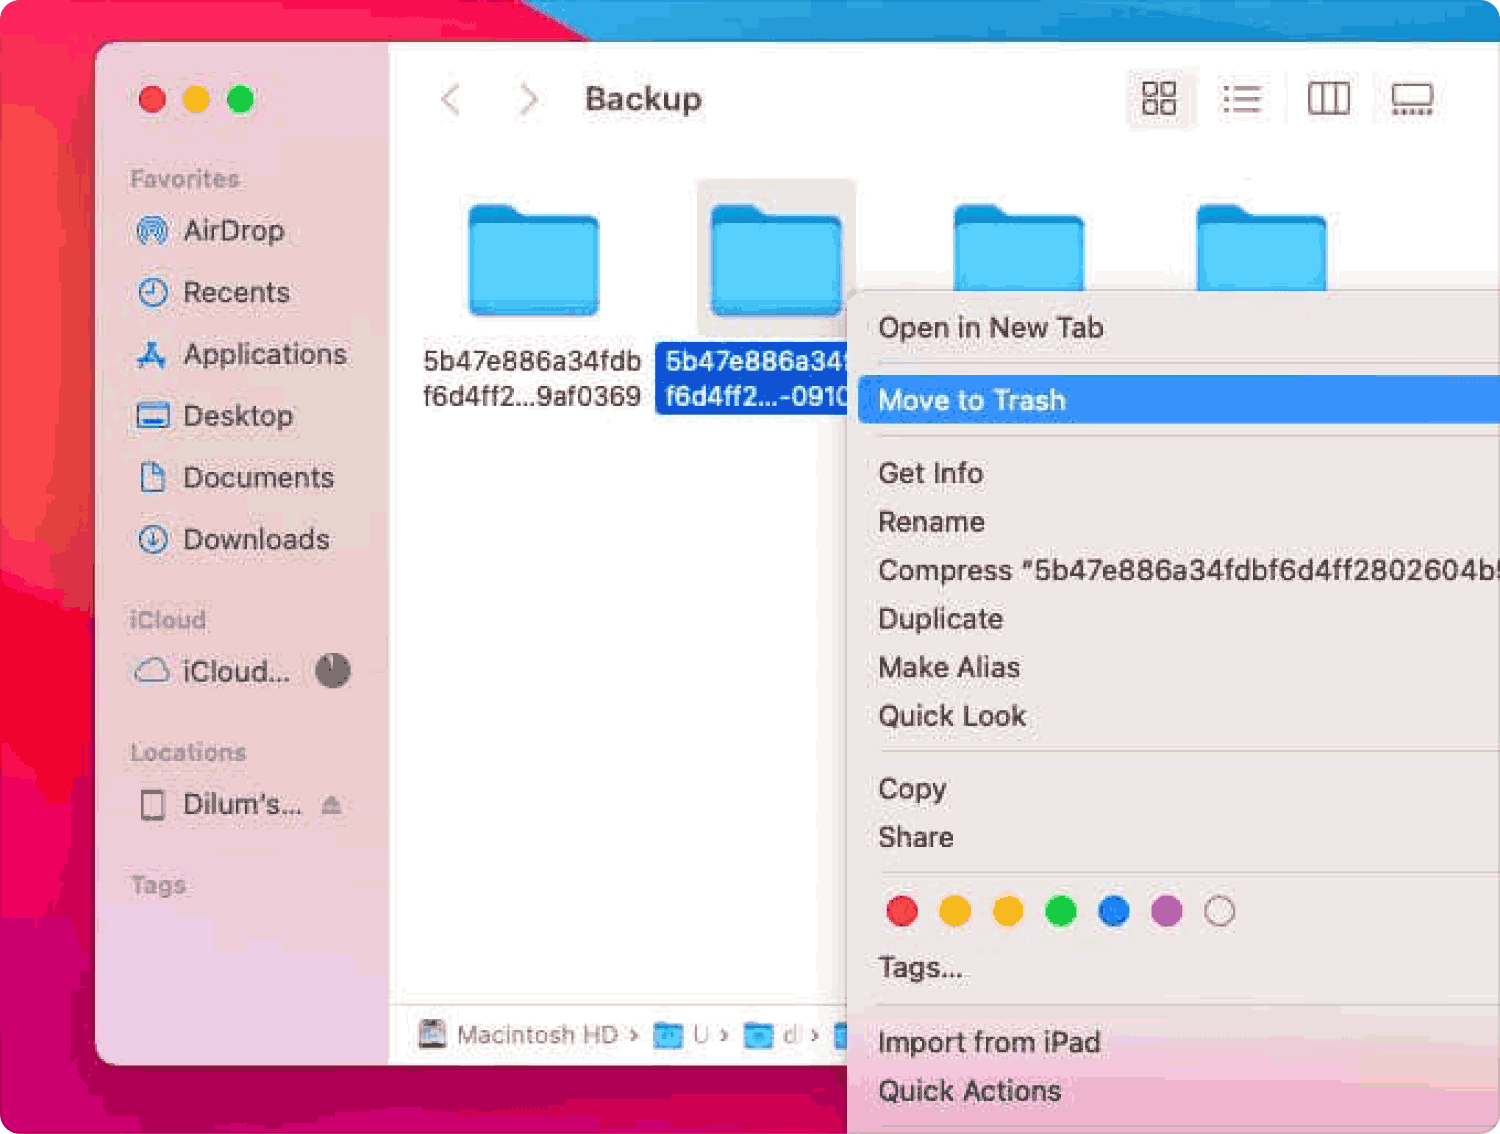The image size is (1500, 1134).
Task: Open Downloads in the sidebar
Action: point(256,540)
